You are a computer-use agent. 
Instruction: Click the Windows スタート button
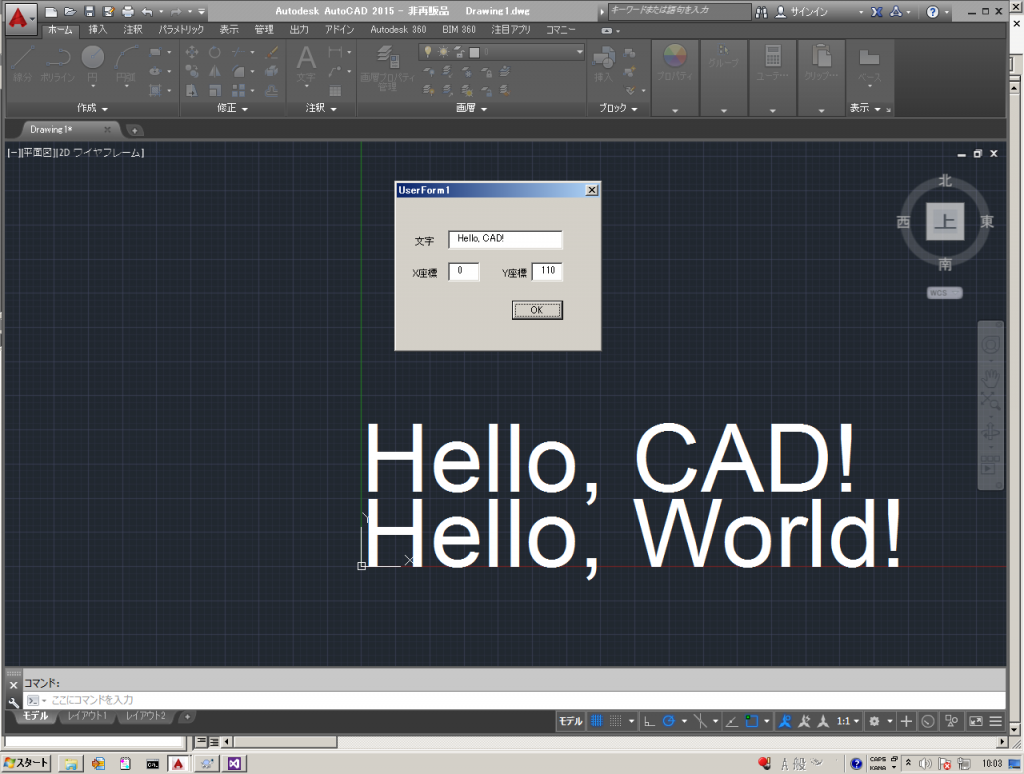pyautogui.click(x=26, y=763)
